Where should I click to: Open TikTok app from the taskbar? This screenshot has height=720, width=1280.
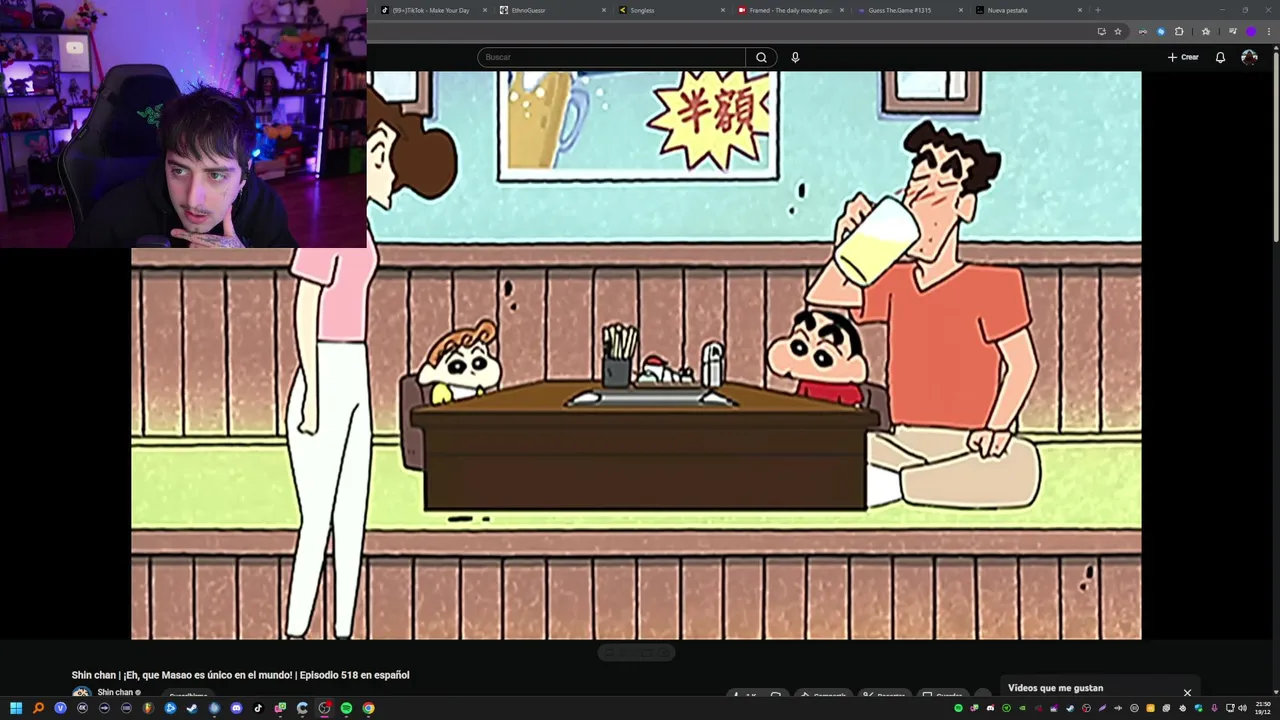(258, 708)
